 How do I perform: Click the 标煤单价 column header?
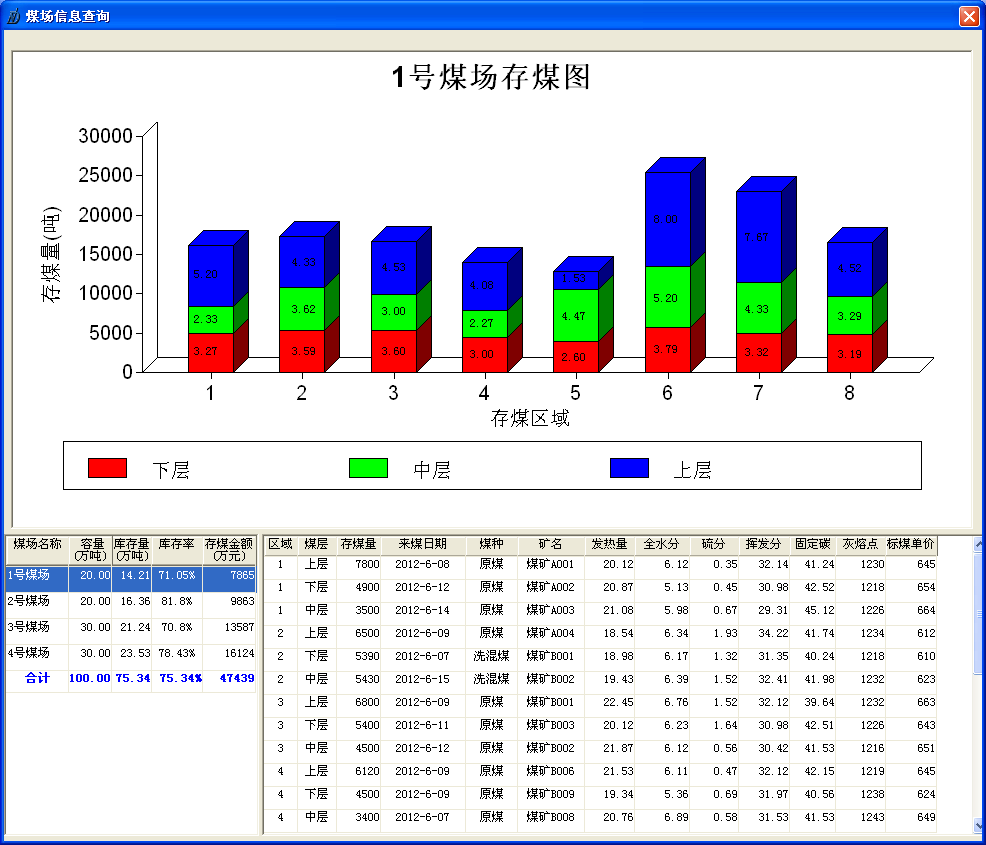coord(910,545)
